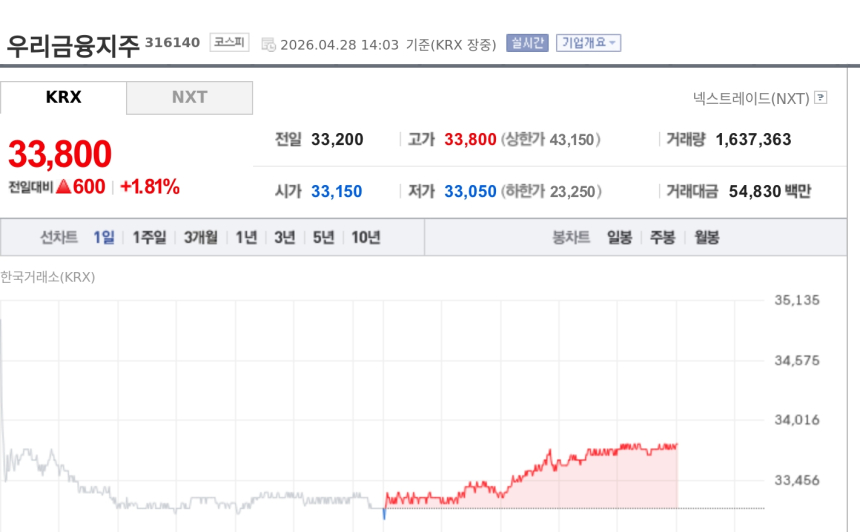Click the 넥스트레이드(NXT) link
860x532 pixels.
pos(751,98)
